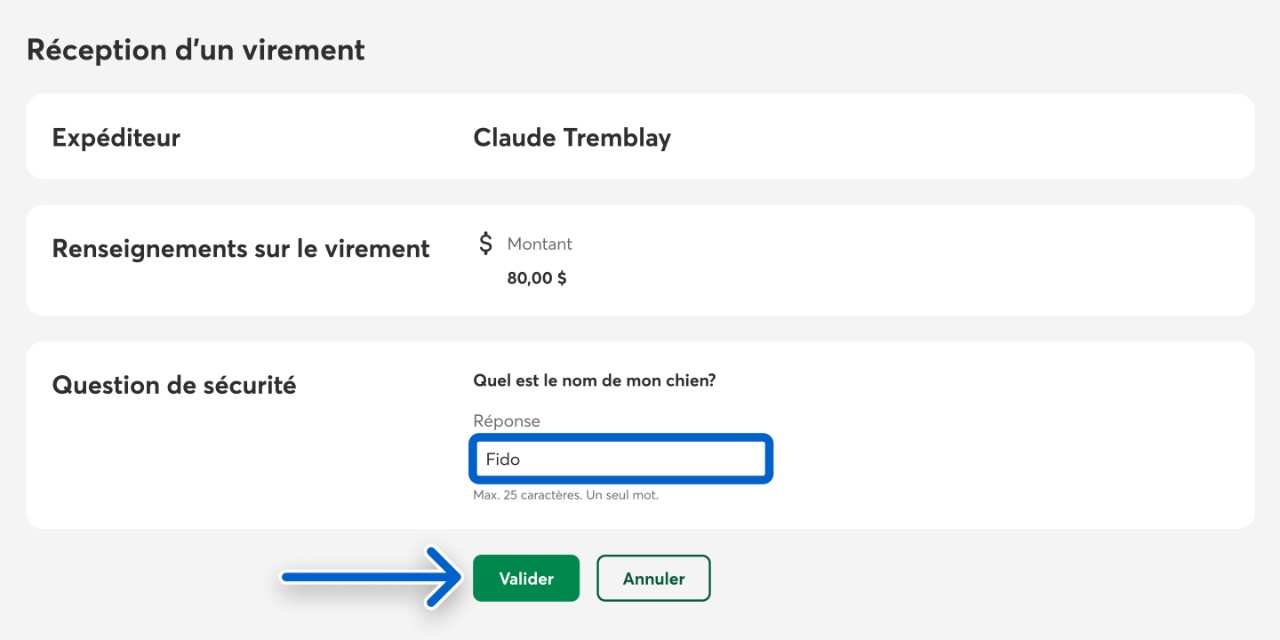
Task: Click the "Max. 25 caractères" hint text
Action: 566,495
